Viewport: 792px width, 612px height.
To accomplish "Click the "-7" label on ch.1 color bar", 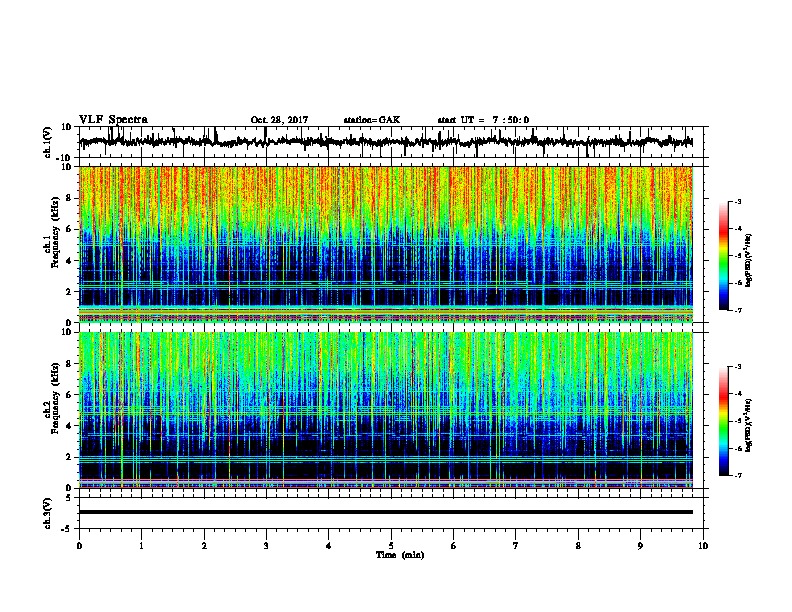I will tap(738, 310).
